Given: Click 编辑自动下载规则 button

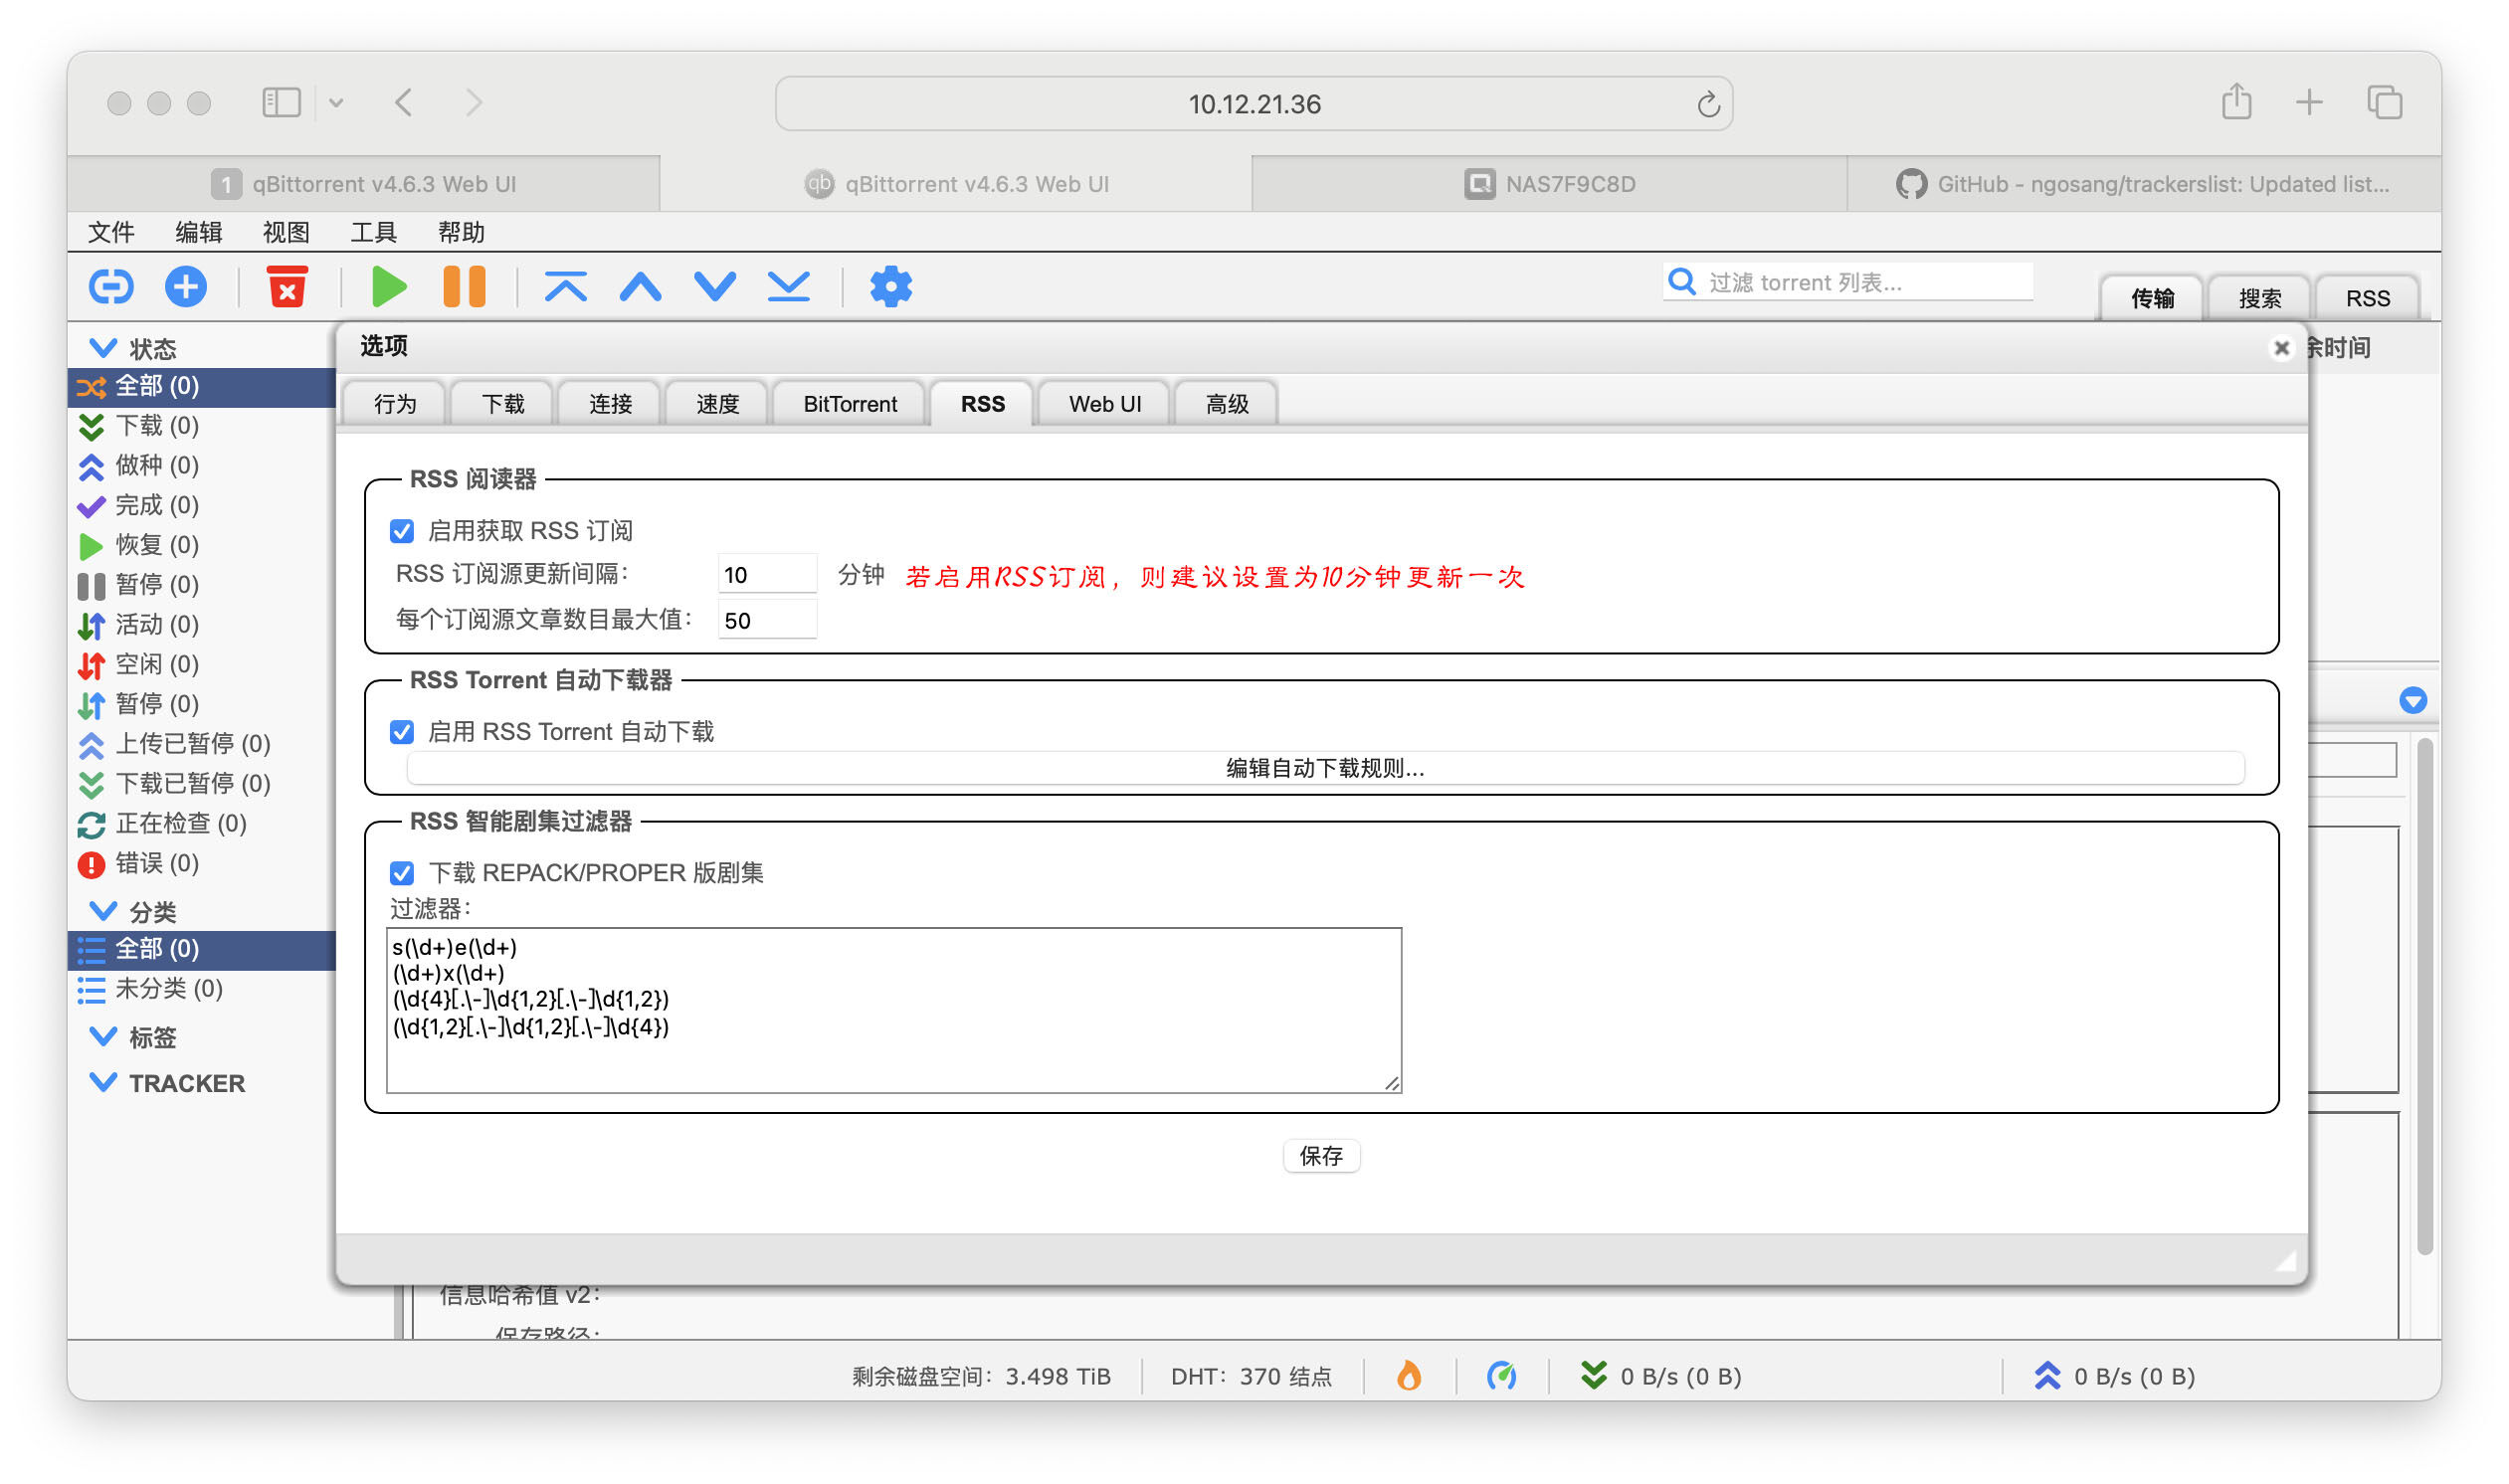Looking at the screenshot, I should [x=1325, y=768].
